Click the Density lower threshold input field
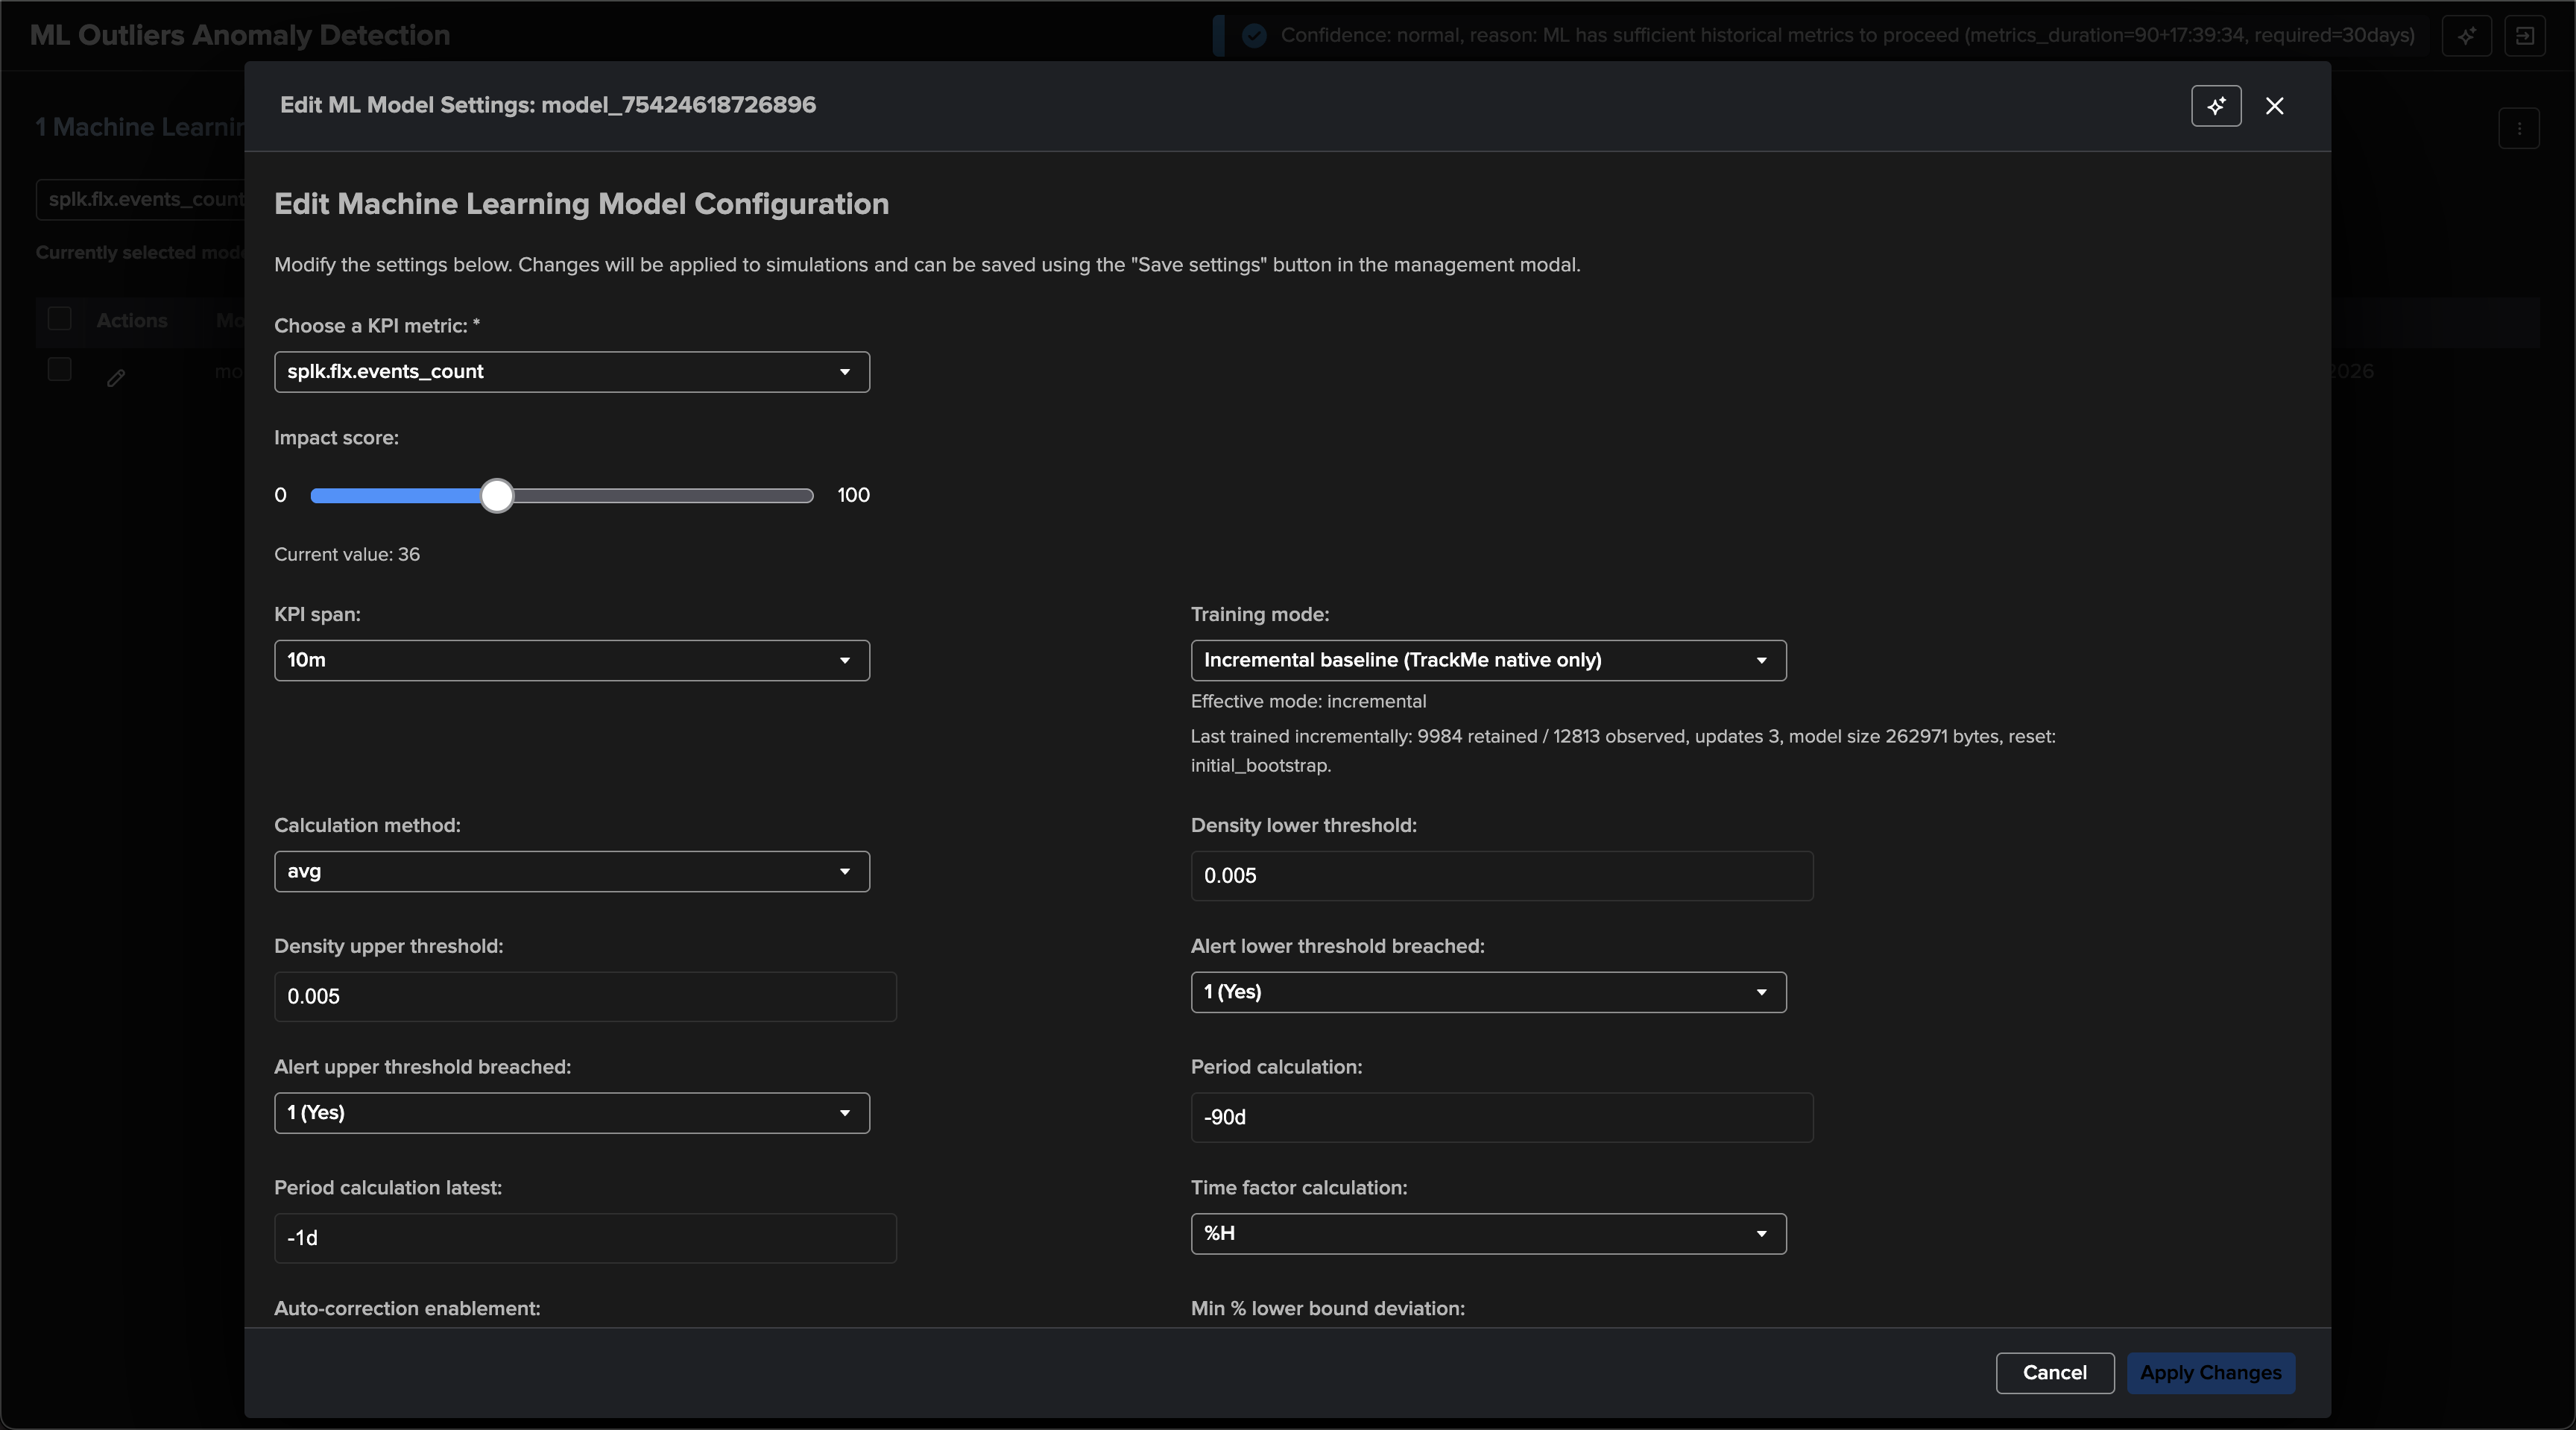 click(x=1502, y=876)
